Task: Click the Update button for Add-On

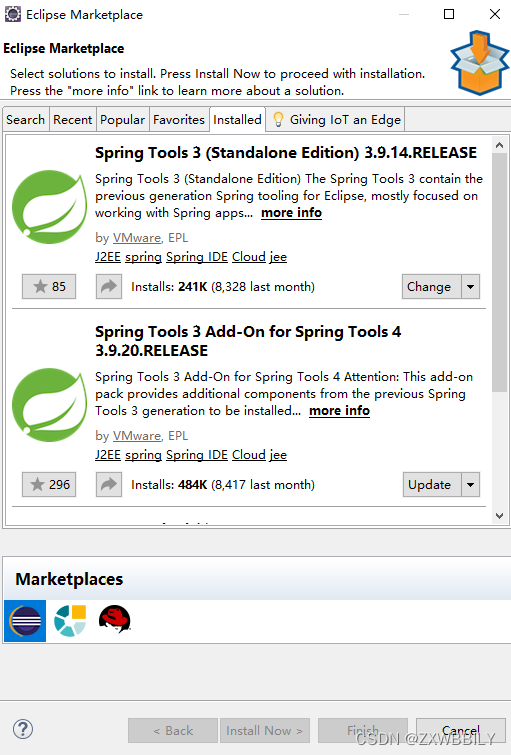Action: point(432,484)
